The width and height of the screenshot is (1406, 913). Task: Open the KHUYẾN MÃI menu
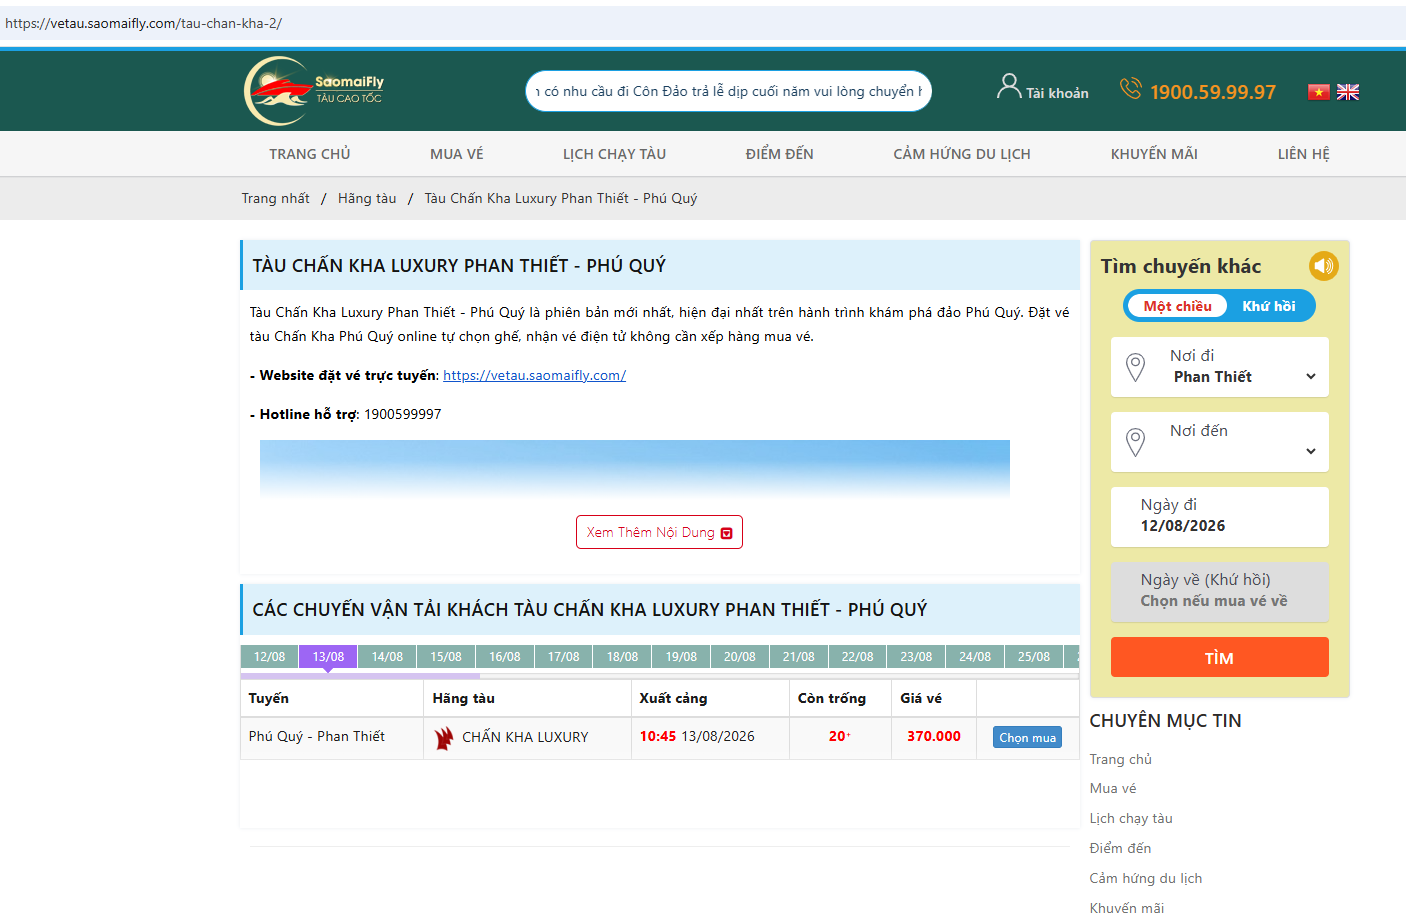pyautogui.click(x=1154, y=154)
